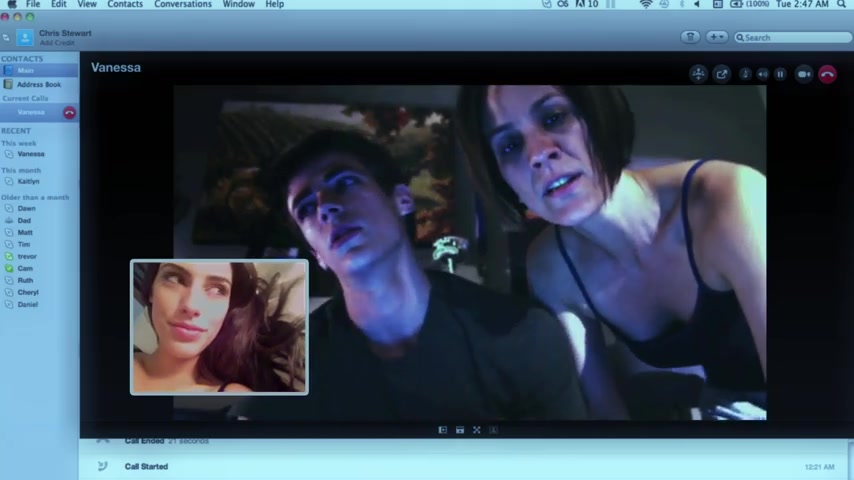This screenshot has height=480, width=854.
Task: Click the share screen arrow icon
Action: point(721,74)
